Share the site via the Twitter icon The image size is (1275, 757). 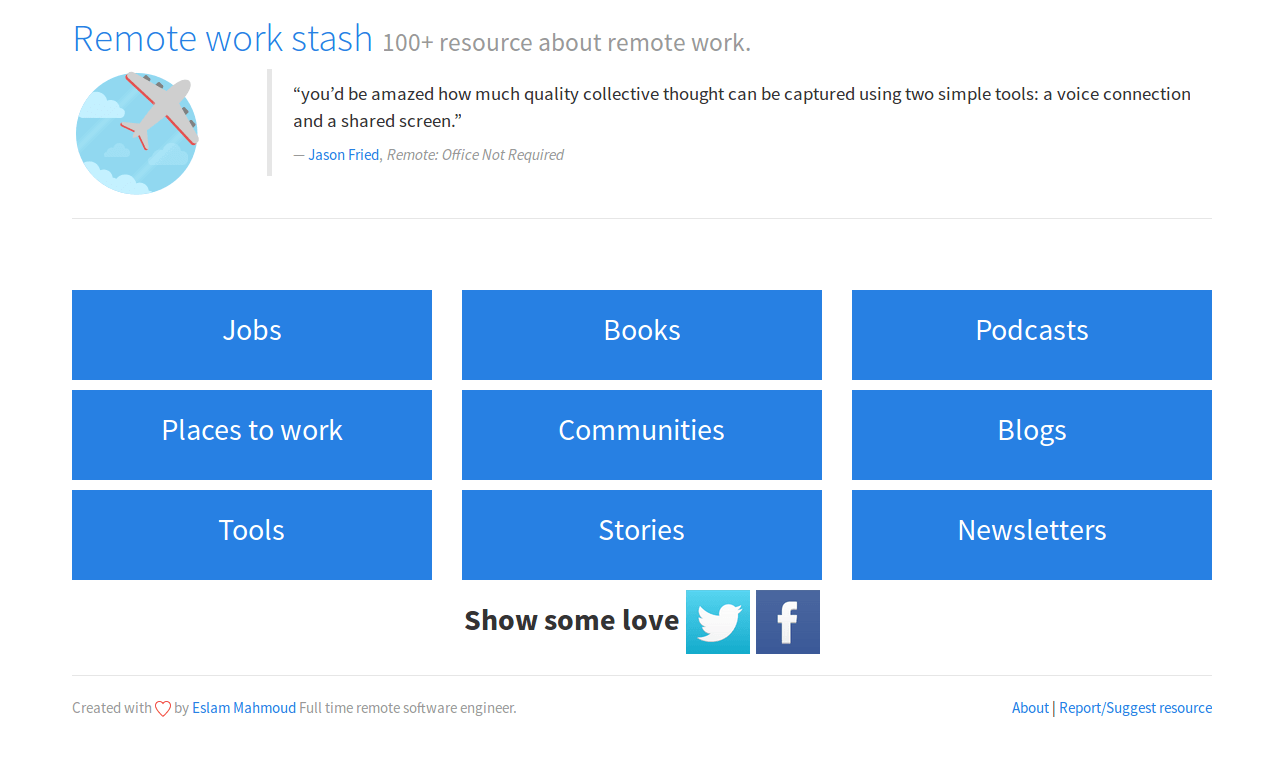(x=717, y=621)
